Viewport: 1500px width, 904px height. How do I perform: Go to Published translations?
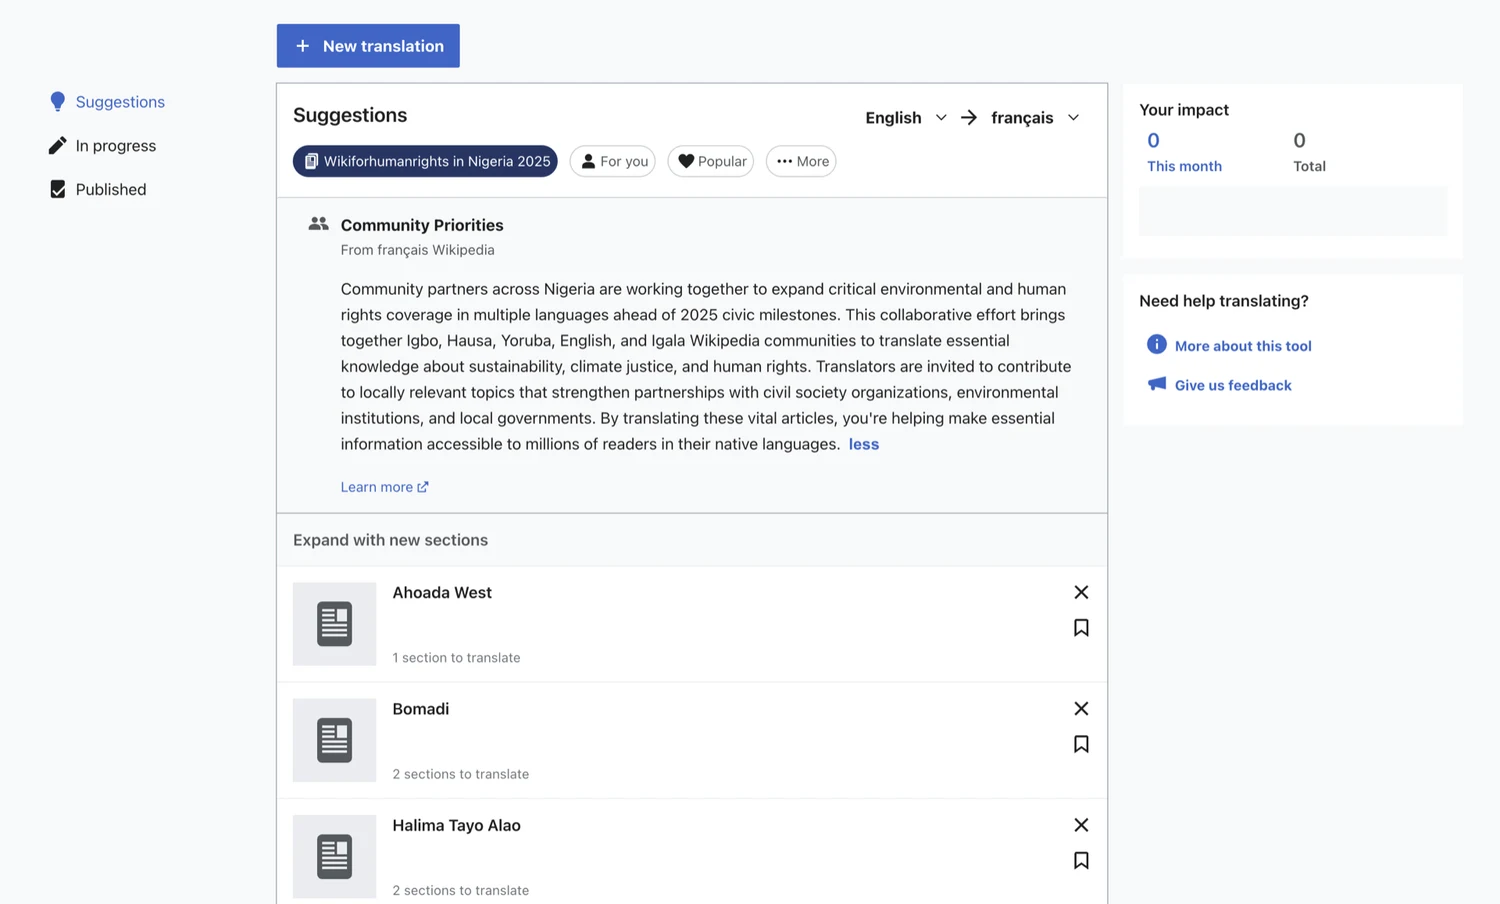click(x=98, y=189)
